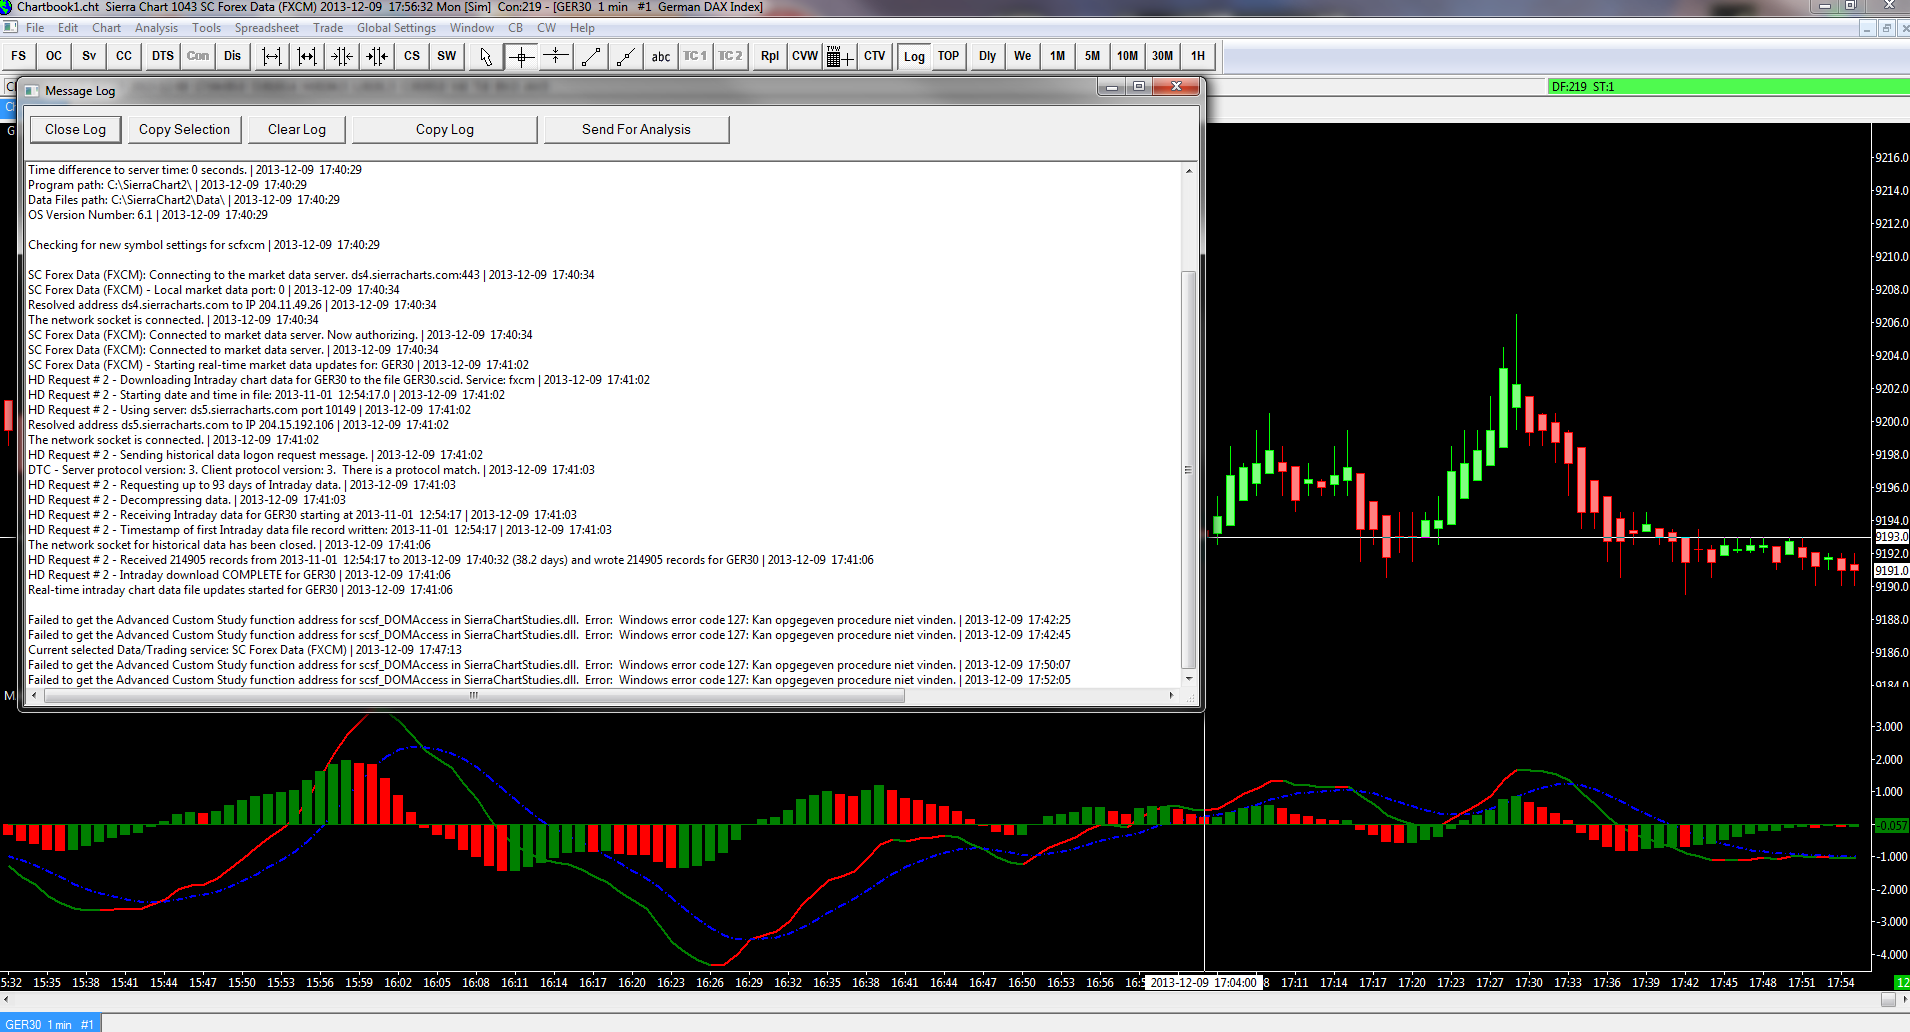The height and width of the screenshot is (1032, 1910).
Task: Click the Copy Log button
Action: (x=445, y=130)
